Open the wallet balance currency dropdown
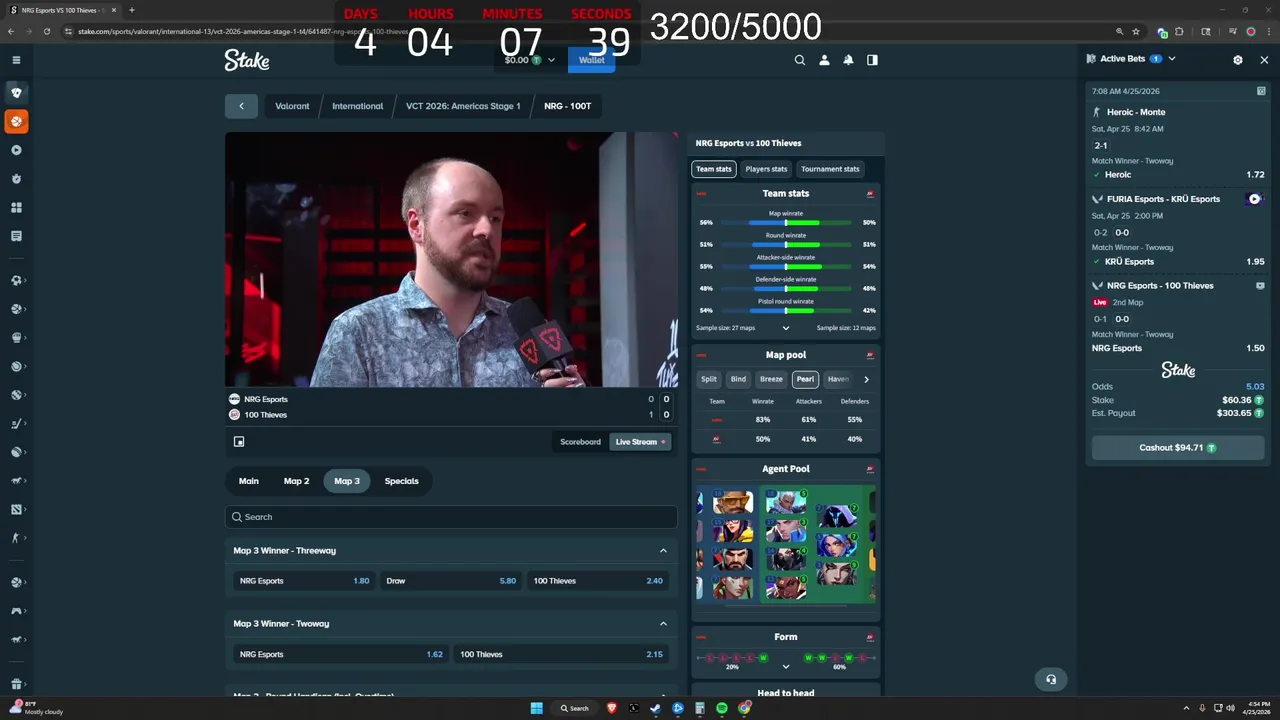This screenshot has height=720, width=1280. pyautogui.click(x=529, y=60)
